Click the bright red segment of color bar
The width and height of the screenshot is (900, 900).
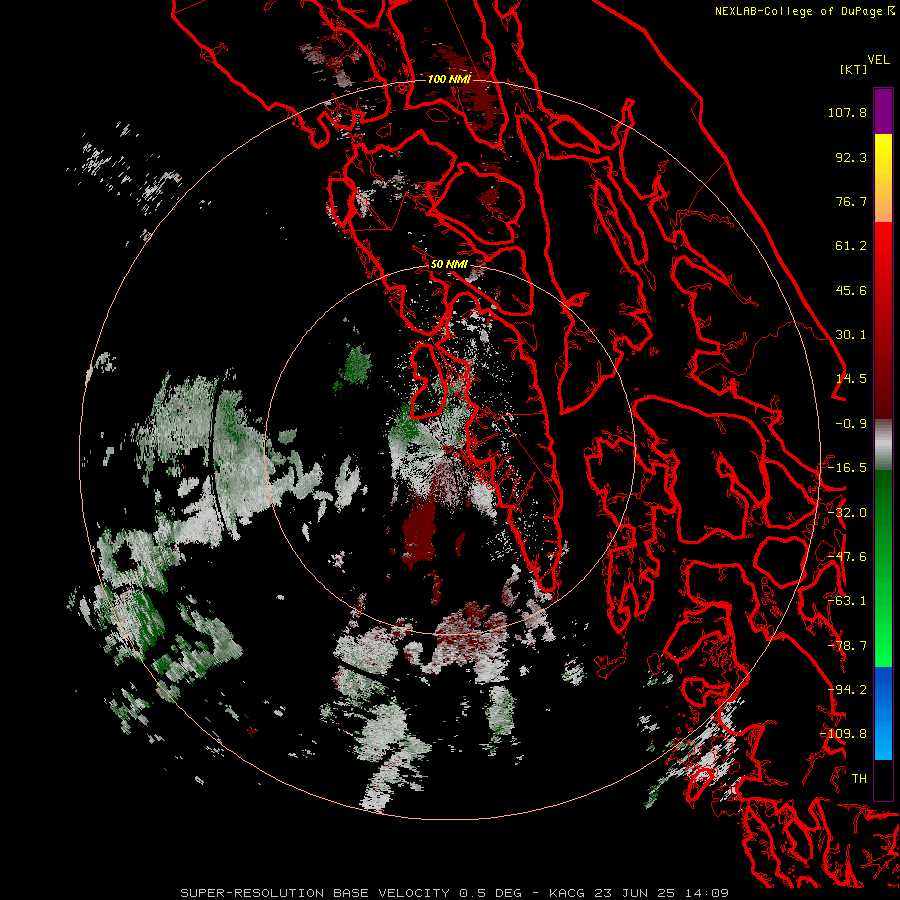883,321
